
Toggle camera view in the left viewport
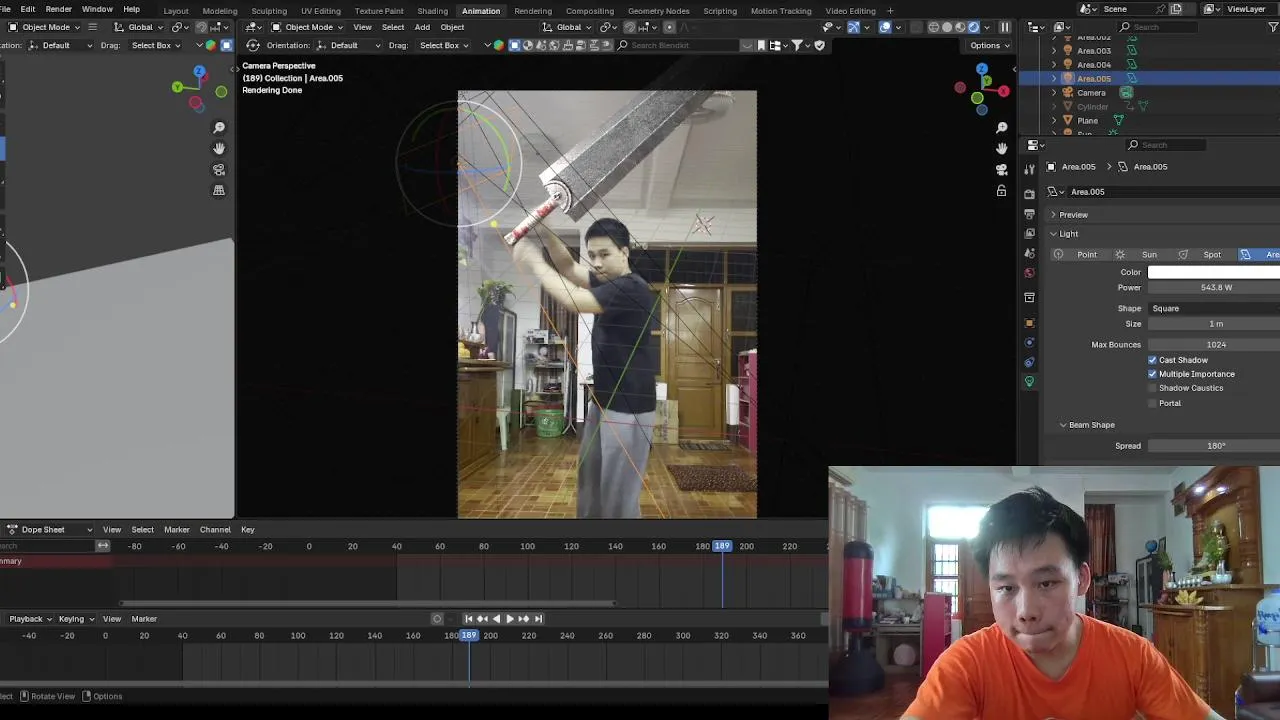(219, 170)
